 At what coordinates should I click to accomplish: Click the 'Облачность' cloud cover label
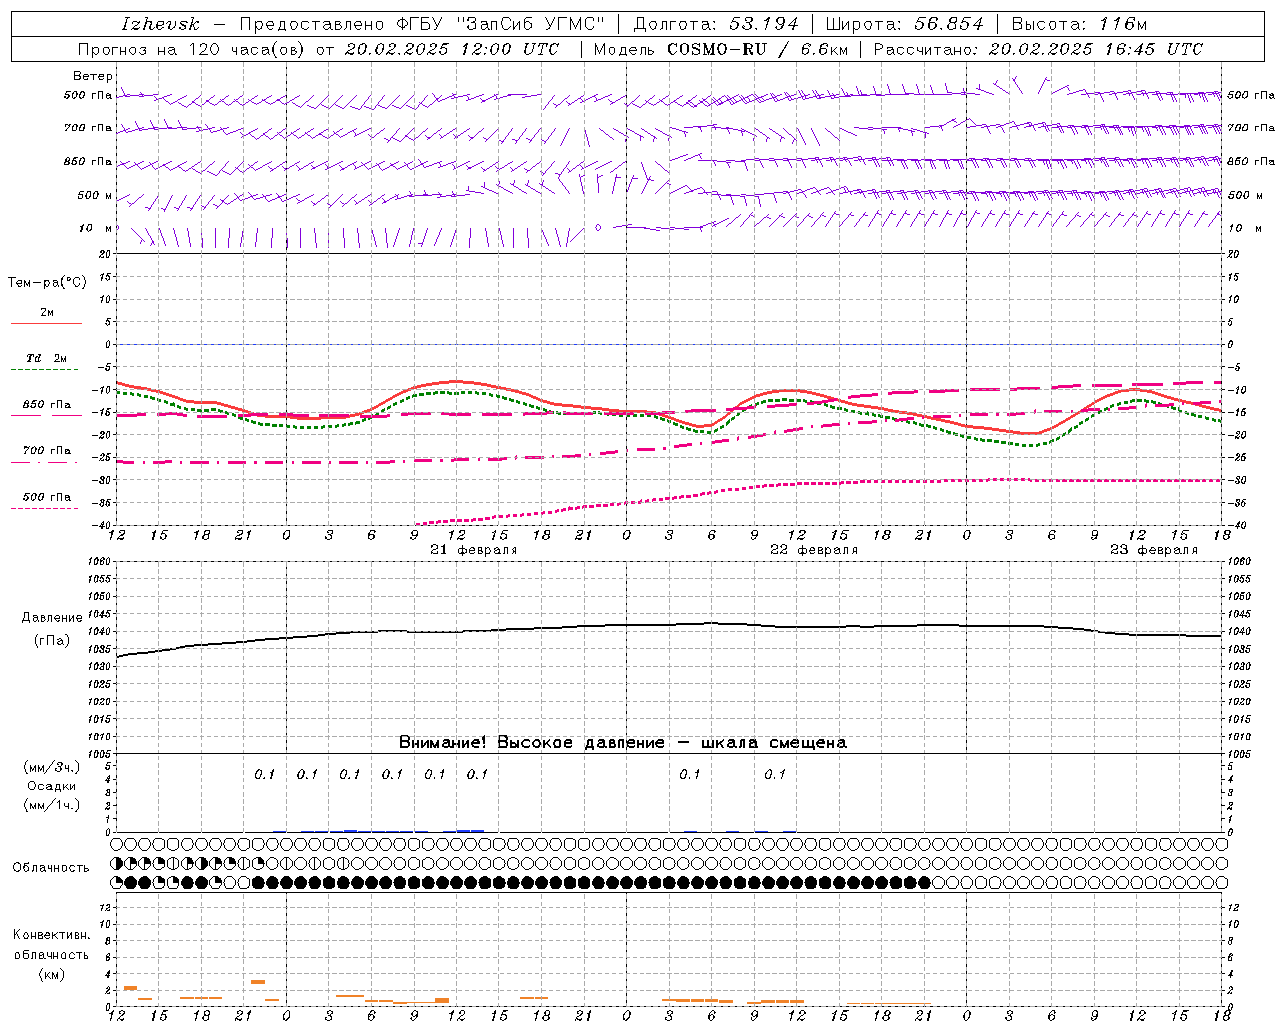tap(51, 868)
